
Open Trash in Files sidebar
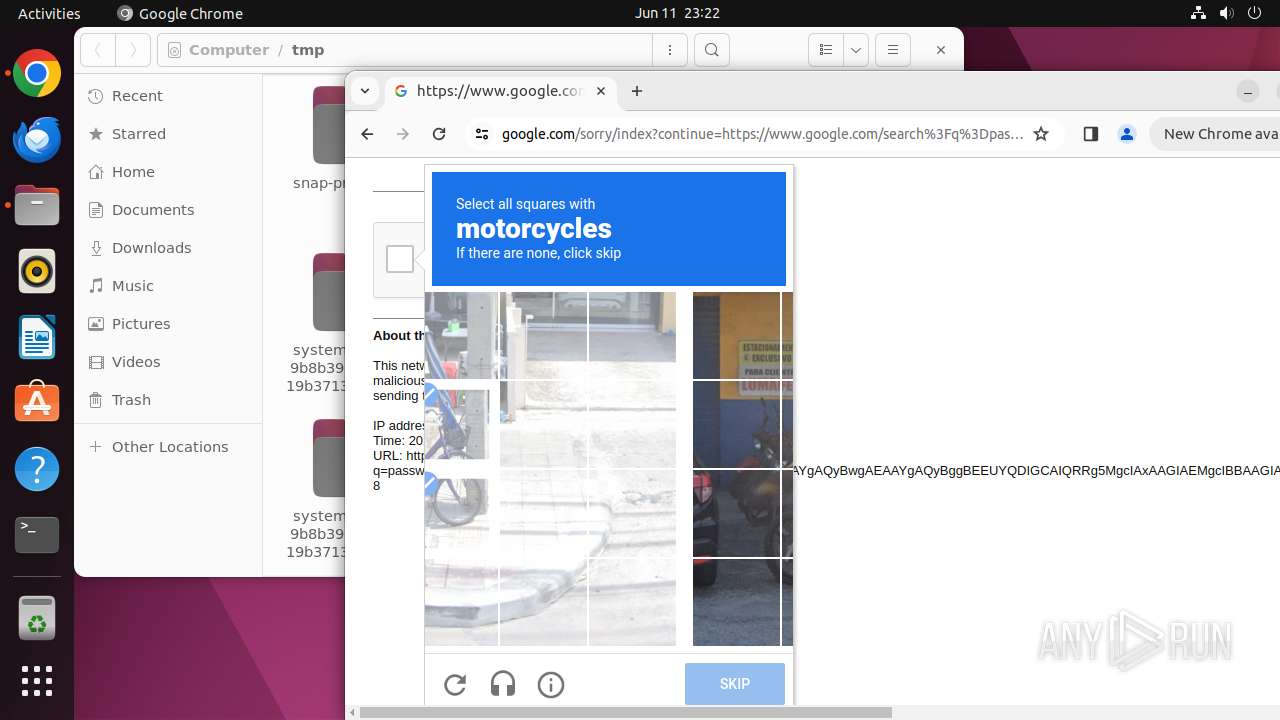point(168,400)
